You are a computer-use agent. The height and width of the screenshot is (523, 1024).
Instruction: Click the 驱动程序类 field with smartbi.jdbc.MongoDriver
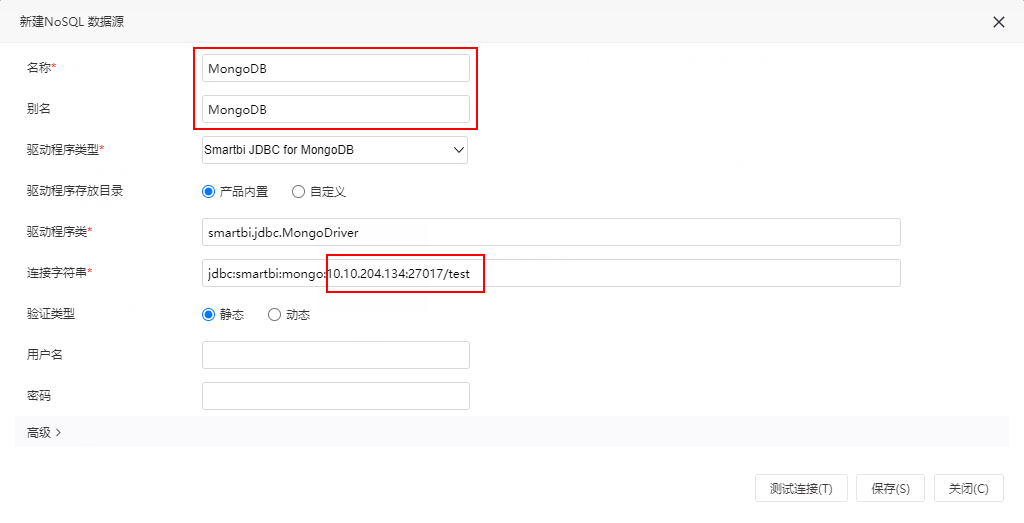(551, 232)
